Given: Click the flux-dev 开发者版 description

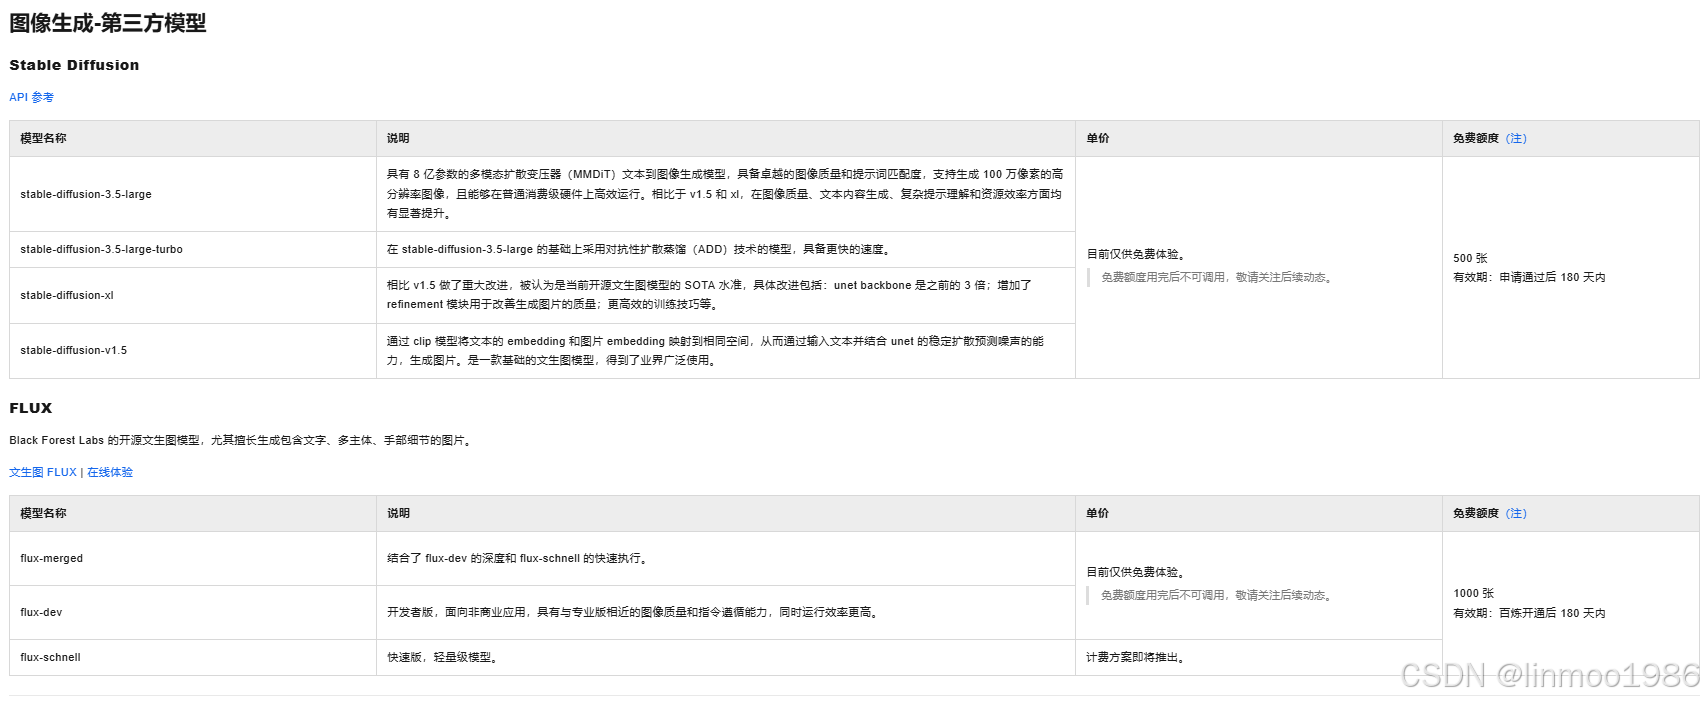Looking at the screenshot, I should tap(634, 612).
